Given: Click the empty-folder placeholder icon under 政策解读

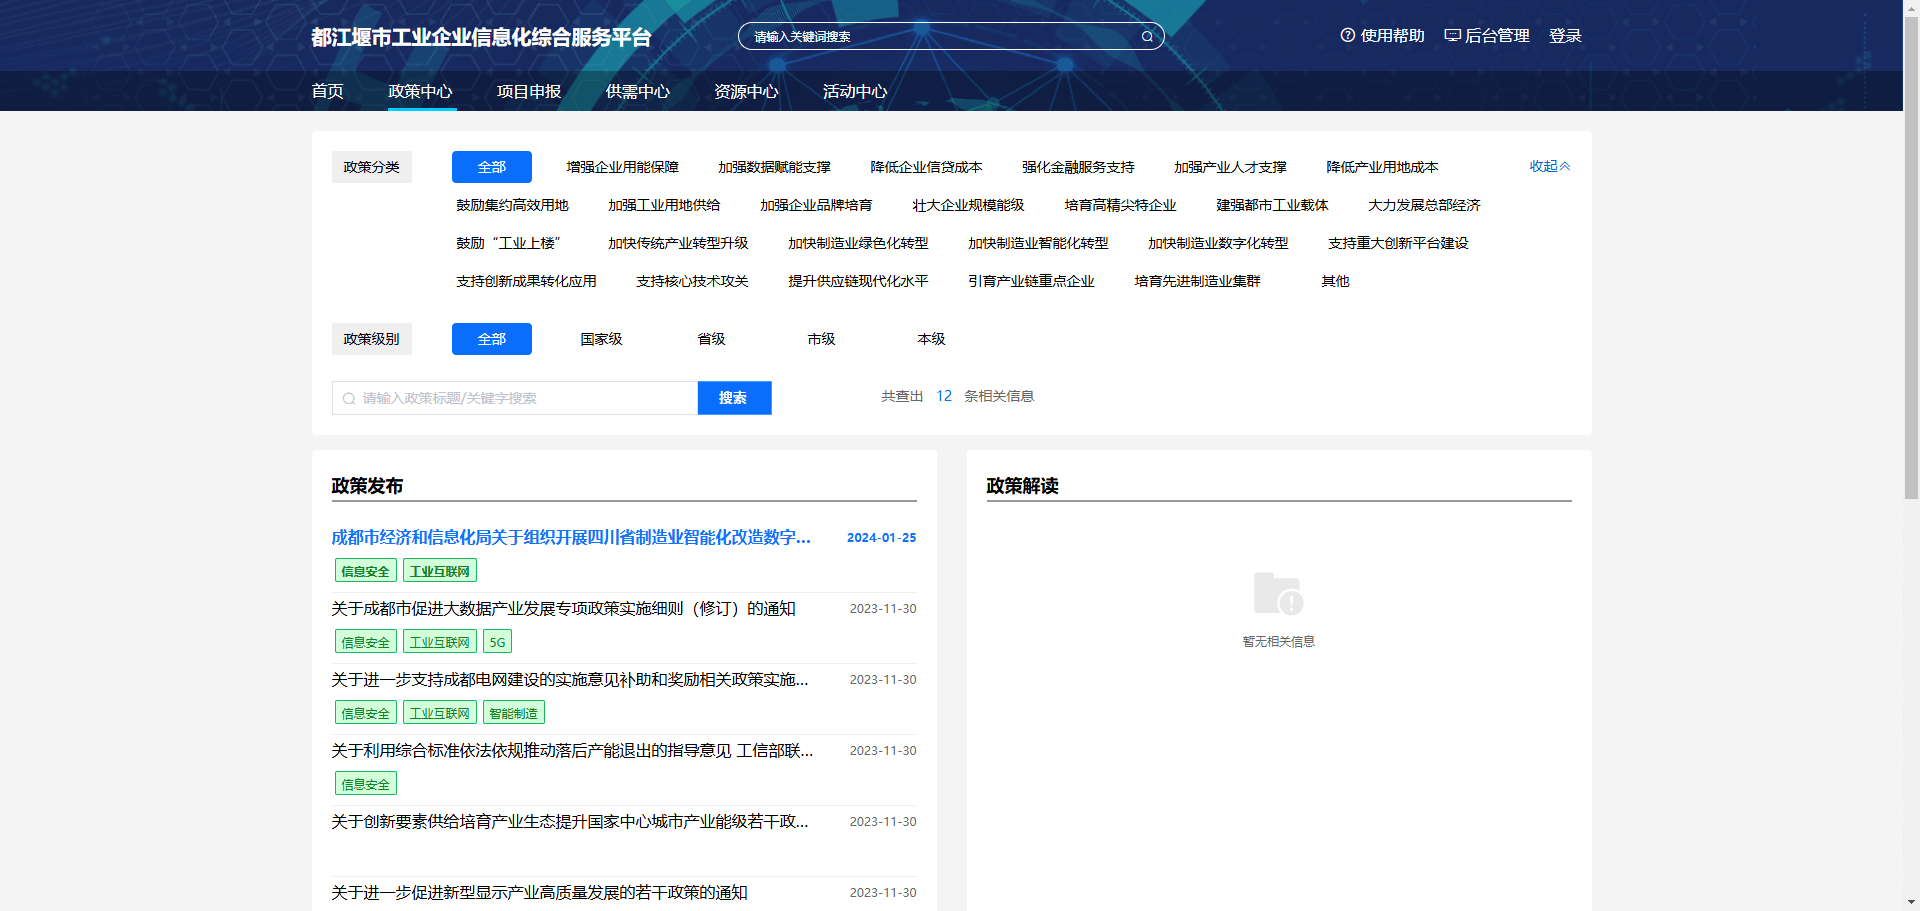Looking at the screenshot, I should 1278,594.
